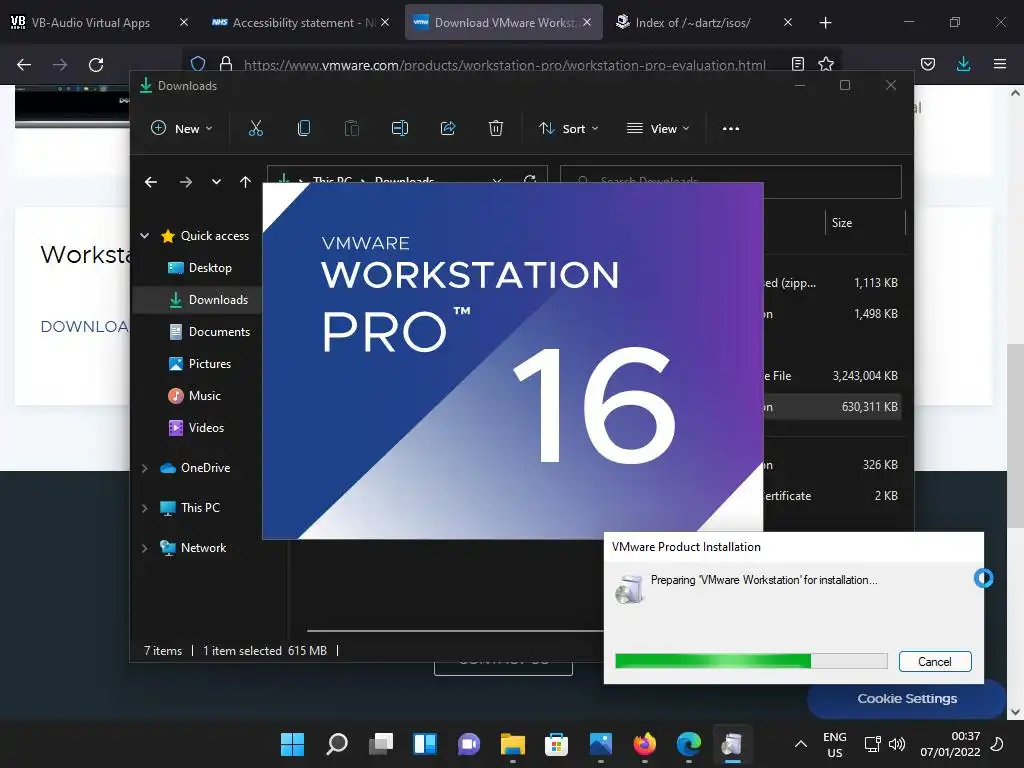Select the Download VMware Workstation tab
This screenshot has width=1024, height=768.
coord(504,22)
